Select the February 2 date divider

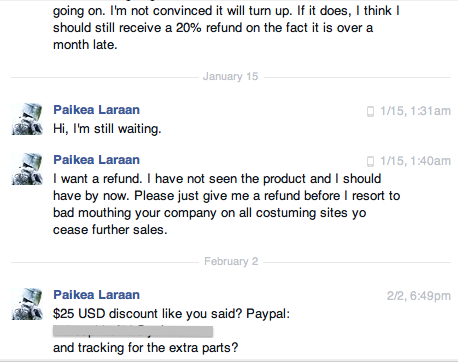[231, 261]
